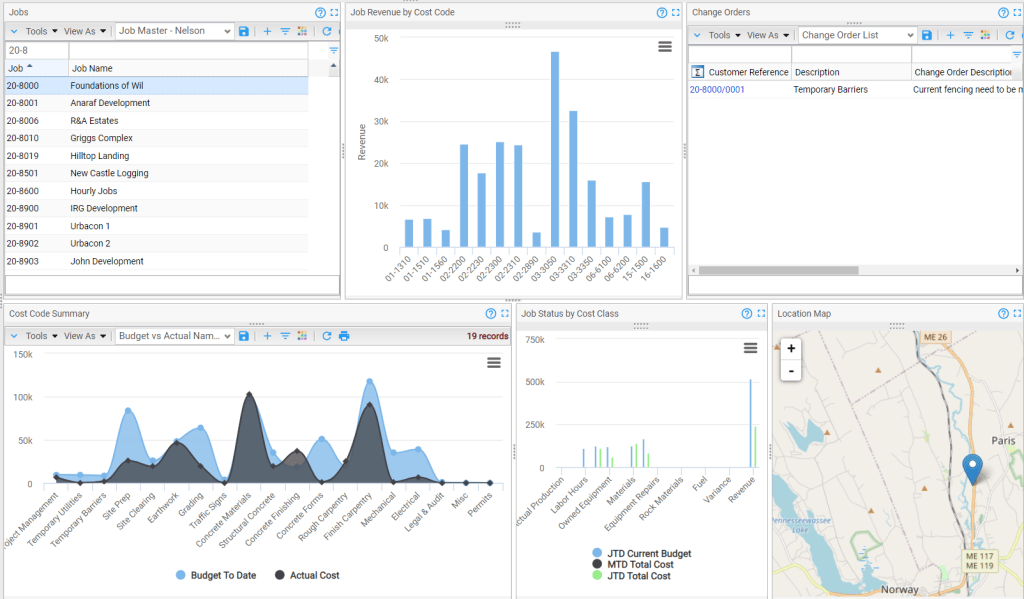Open View As menu in Cost Code Summary
The image size is (1024, 599).
tap(85, 336)
